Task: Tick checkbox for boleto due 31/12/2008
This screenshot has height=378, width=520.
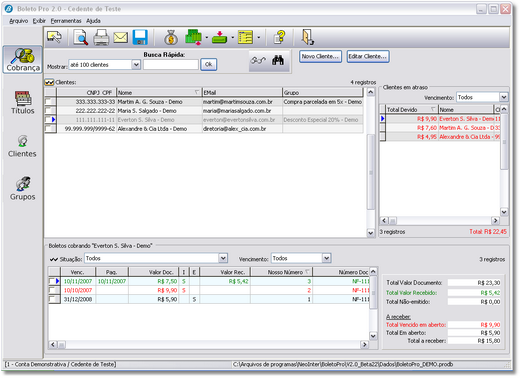Action: 53,299
